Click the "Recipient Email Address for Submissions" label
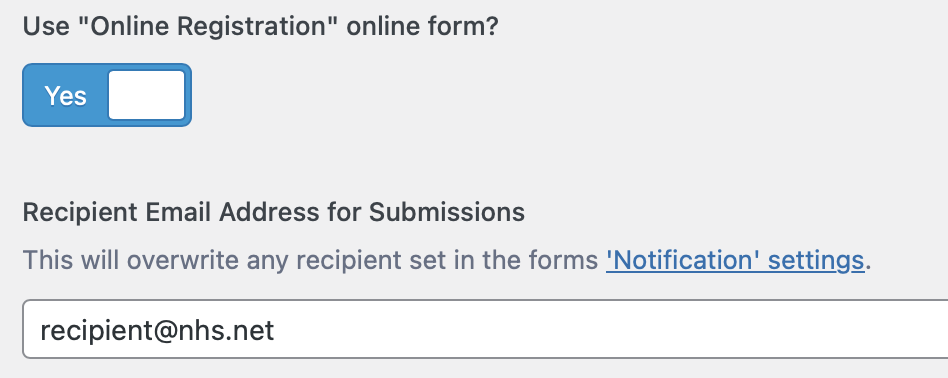This screenshot has height=378, width=948. tap(273, 212)
